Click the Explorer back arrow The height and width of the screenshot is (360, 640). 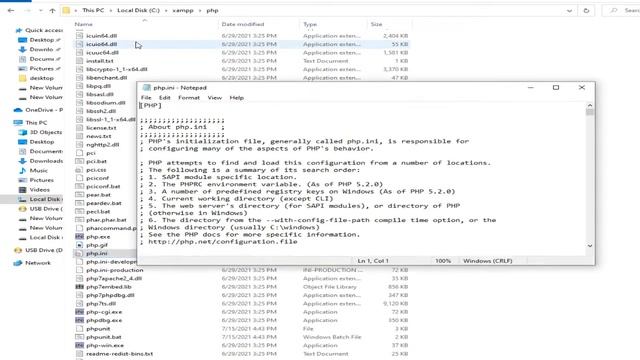click(x=11, y=11)
